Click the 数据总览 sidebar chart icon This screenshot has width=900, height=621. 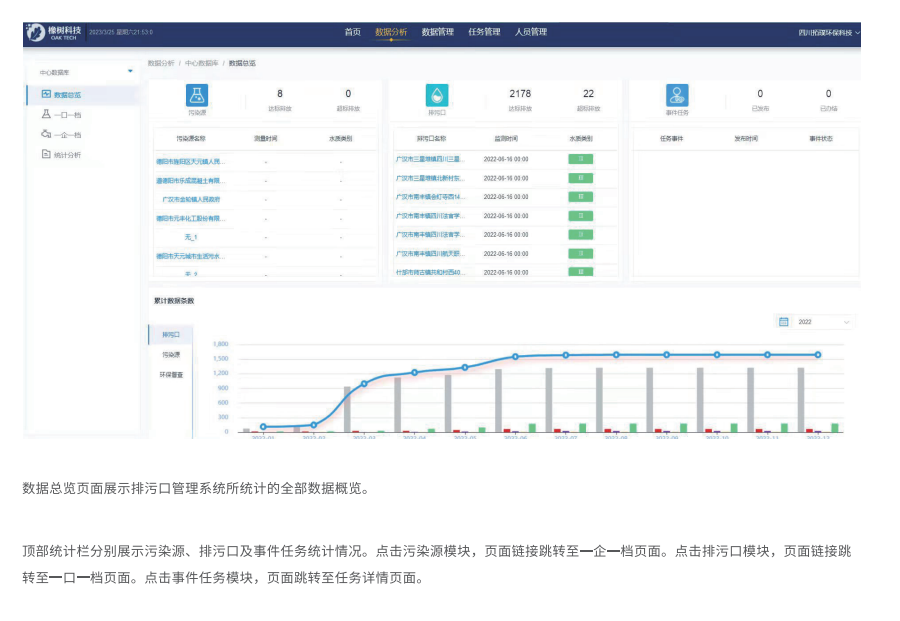(46, 95)
